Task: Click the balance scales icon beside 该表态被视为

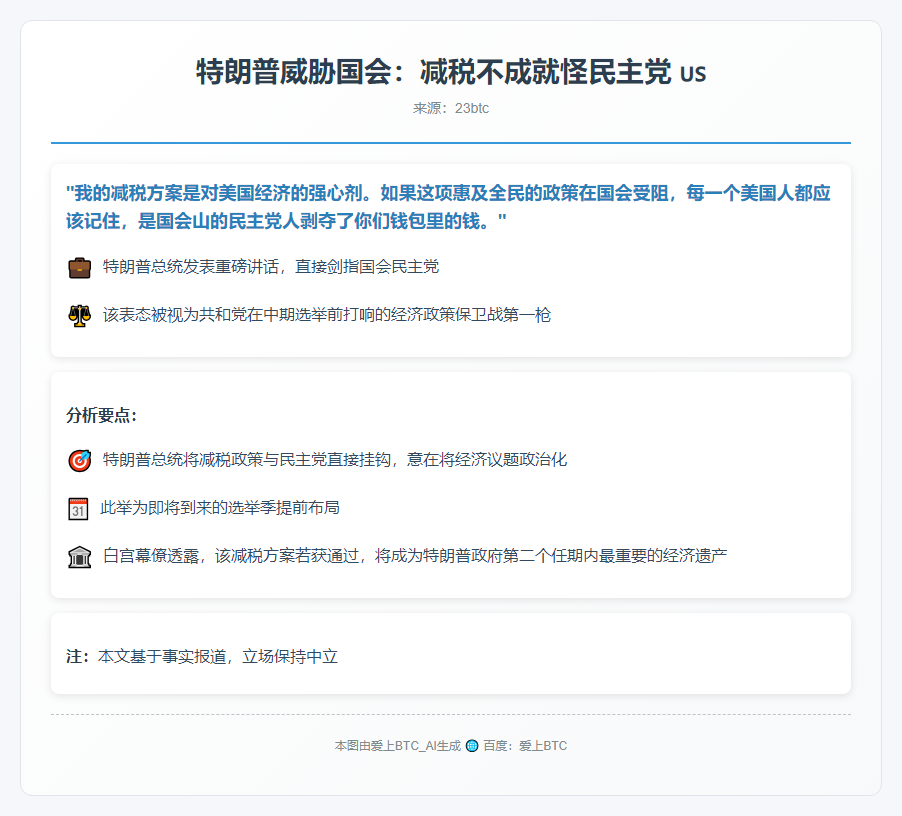Action: coord(79,316)
